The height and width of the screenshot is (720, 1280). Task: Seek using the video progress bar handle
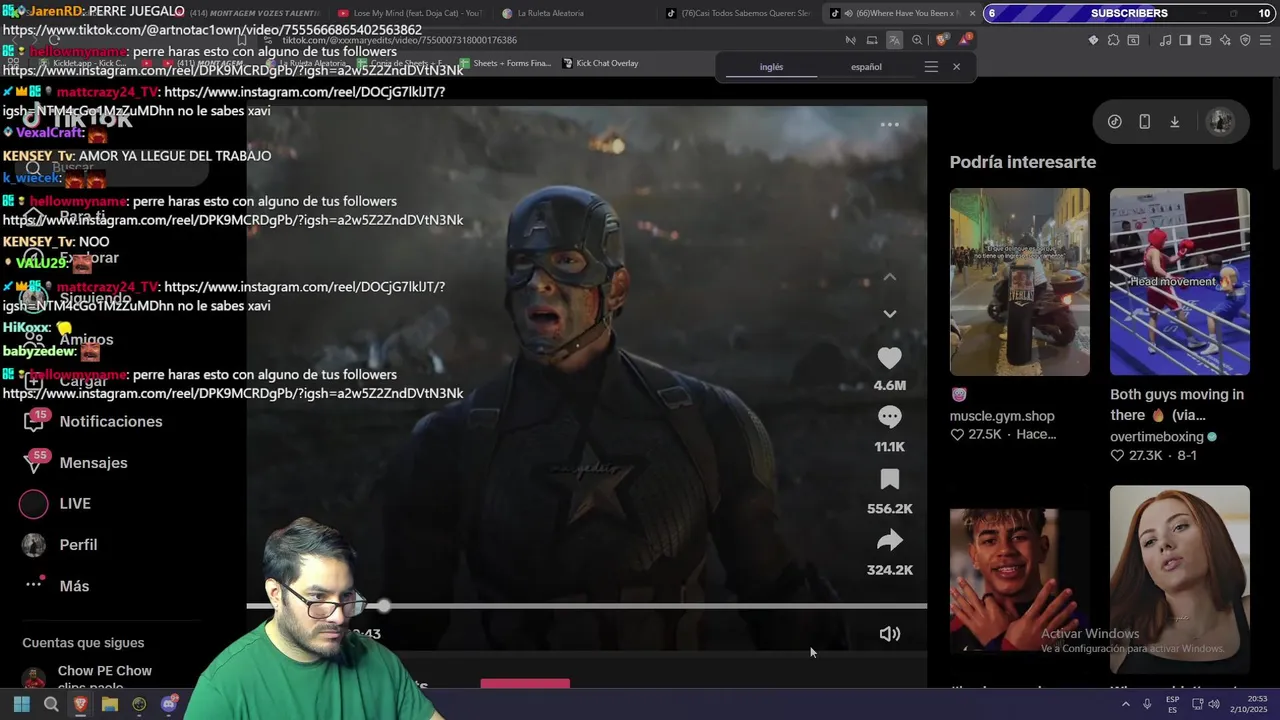(x=384, y=606)
